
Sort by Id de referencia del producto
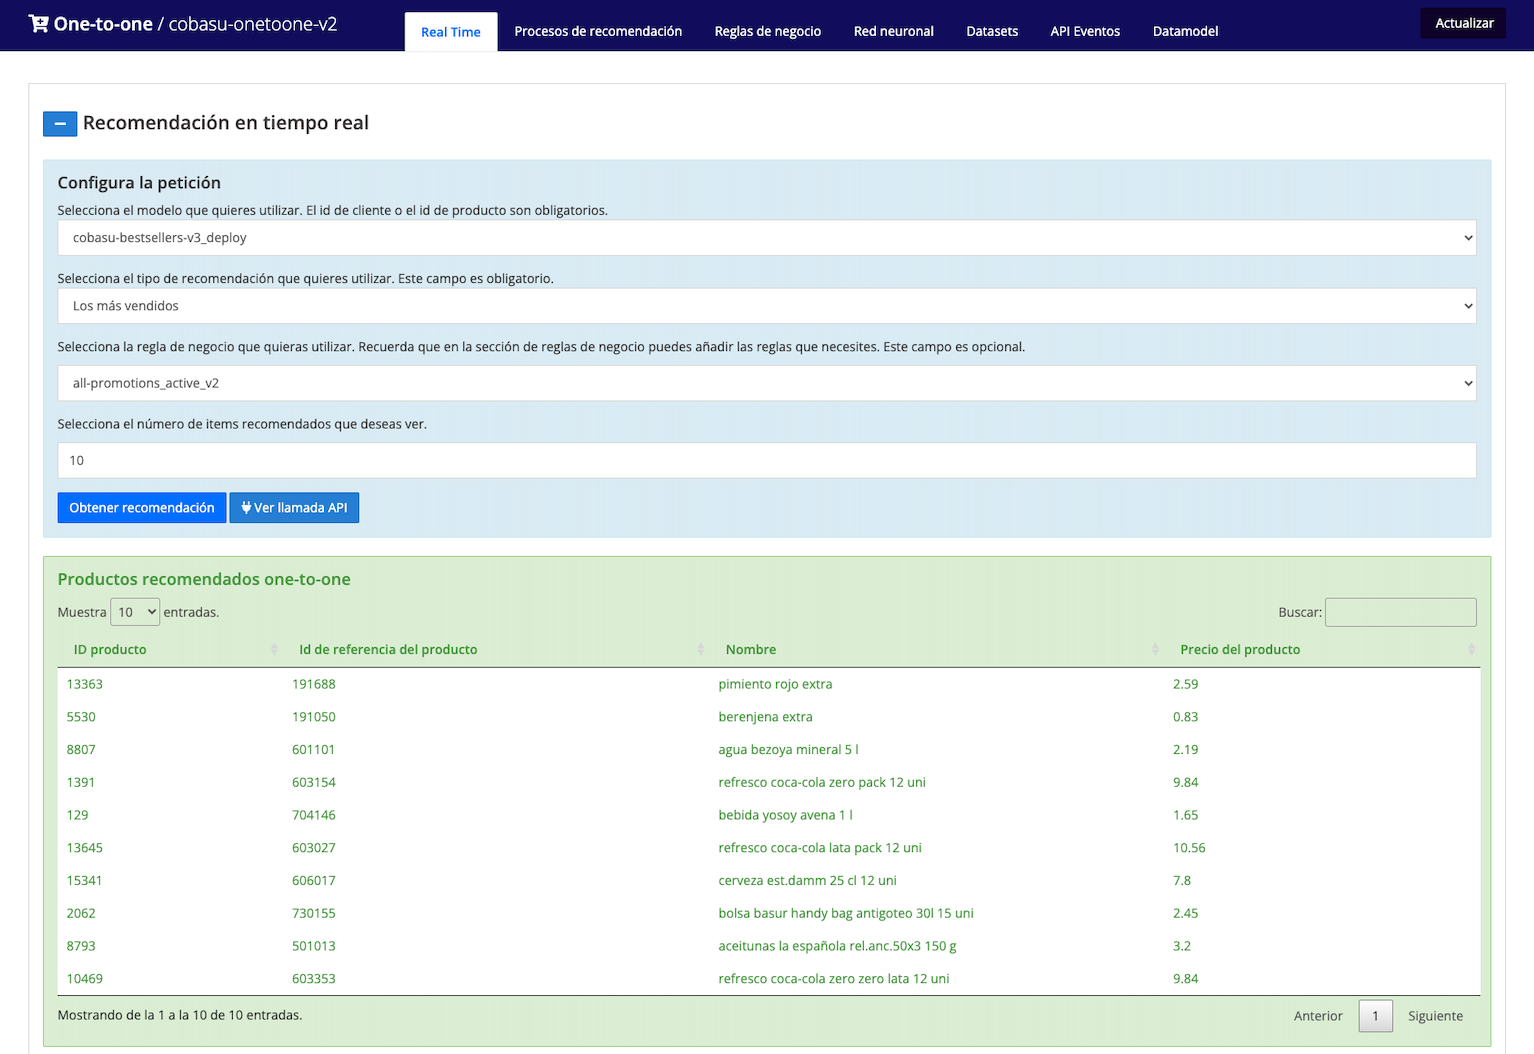(x=700, y=650)
